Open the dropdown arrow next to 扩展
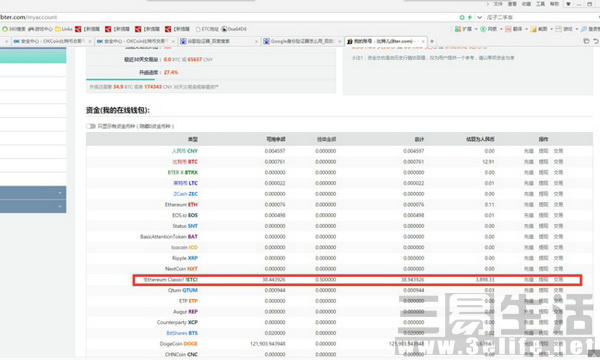Viewport: 600px width, 360px height. coord(476,29)
